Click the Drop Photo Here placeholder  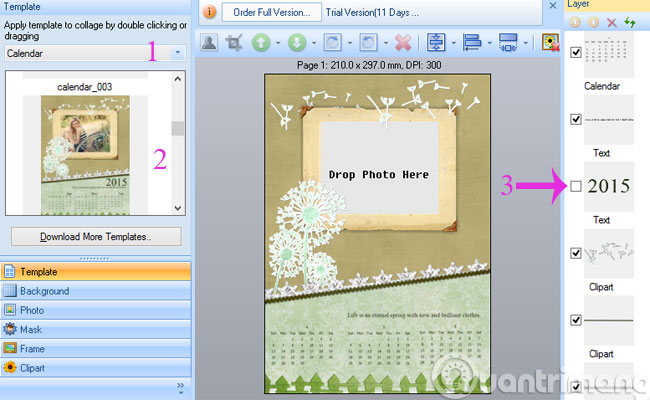379,168
